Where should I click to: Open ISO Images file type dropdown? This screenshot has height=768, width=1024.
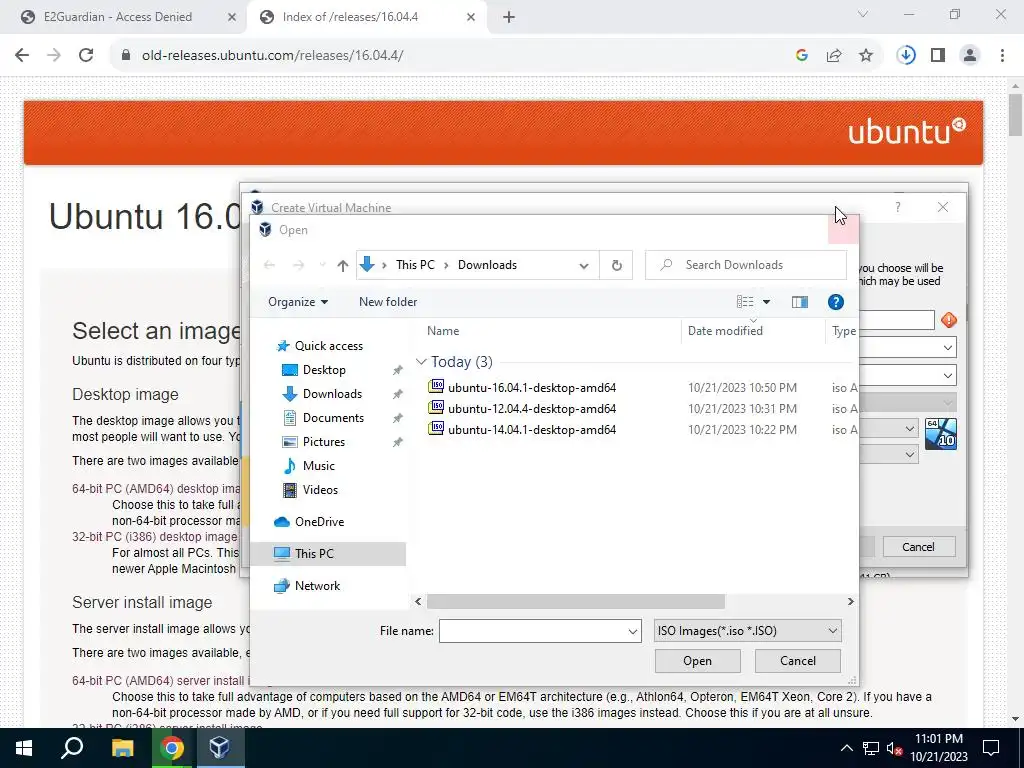(747, 631)
